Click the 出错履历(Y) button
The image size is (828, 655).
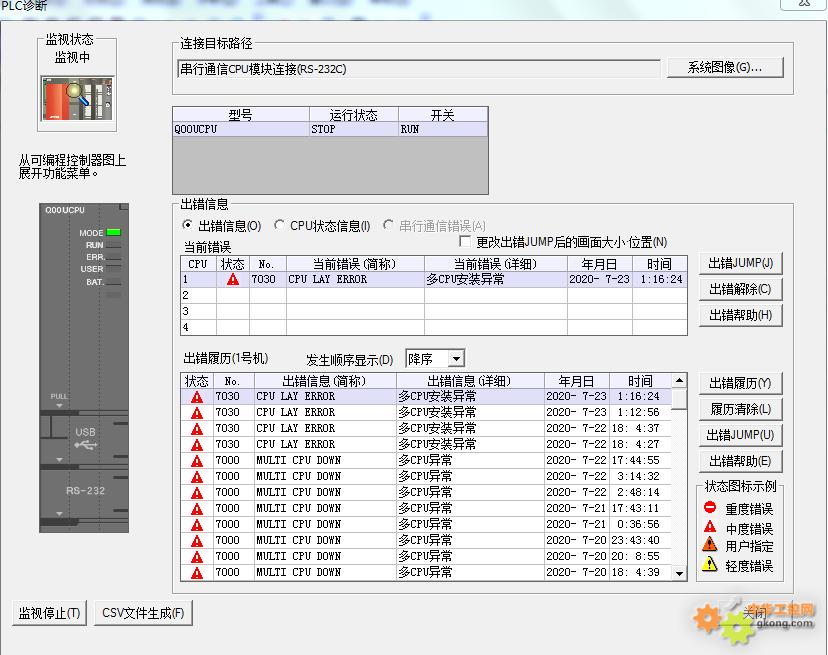coord(740,383)
